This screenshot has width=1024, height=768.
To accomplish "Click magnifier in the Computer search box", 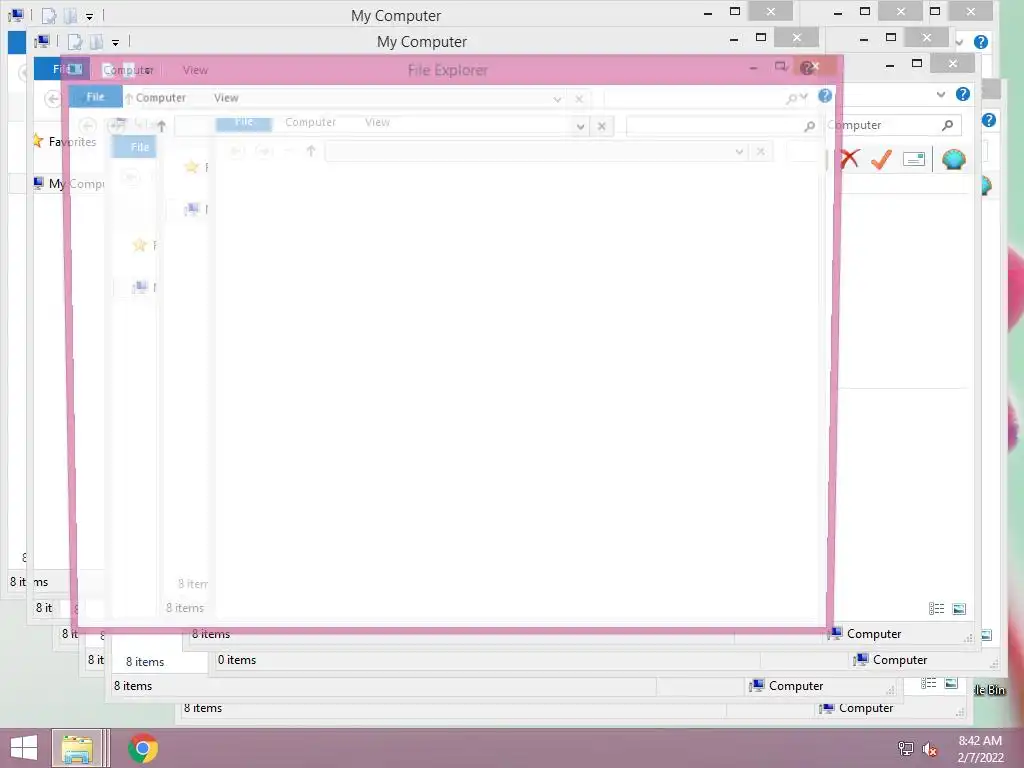I will click(x=948, y=125).
